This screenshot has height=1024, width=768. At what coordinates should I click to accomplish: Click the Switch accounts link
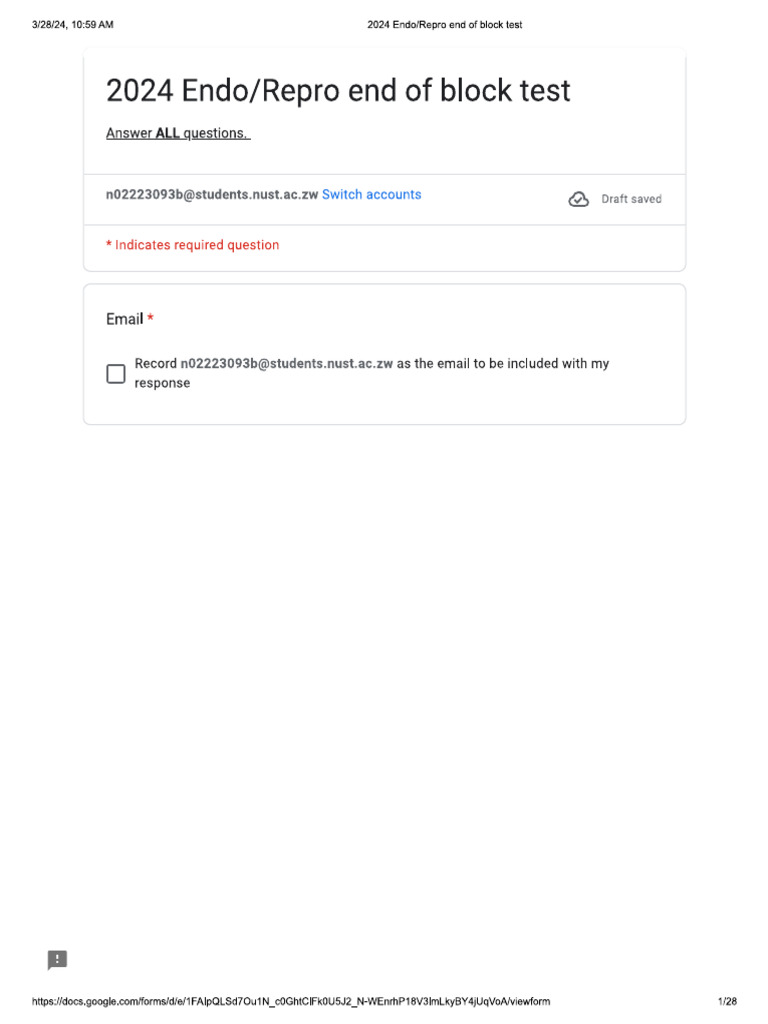371,195
